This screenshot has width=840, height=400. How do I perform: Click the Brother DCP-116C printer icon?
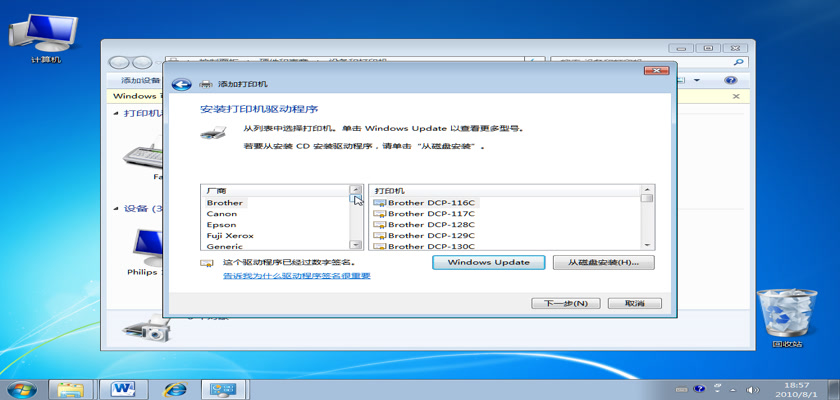tap(380, 202)
